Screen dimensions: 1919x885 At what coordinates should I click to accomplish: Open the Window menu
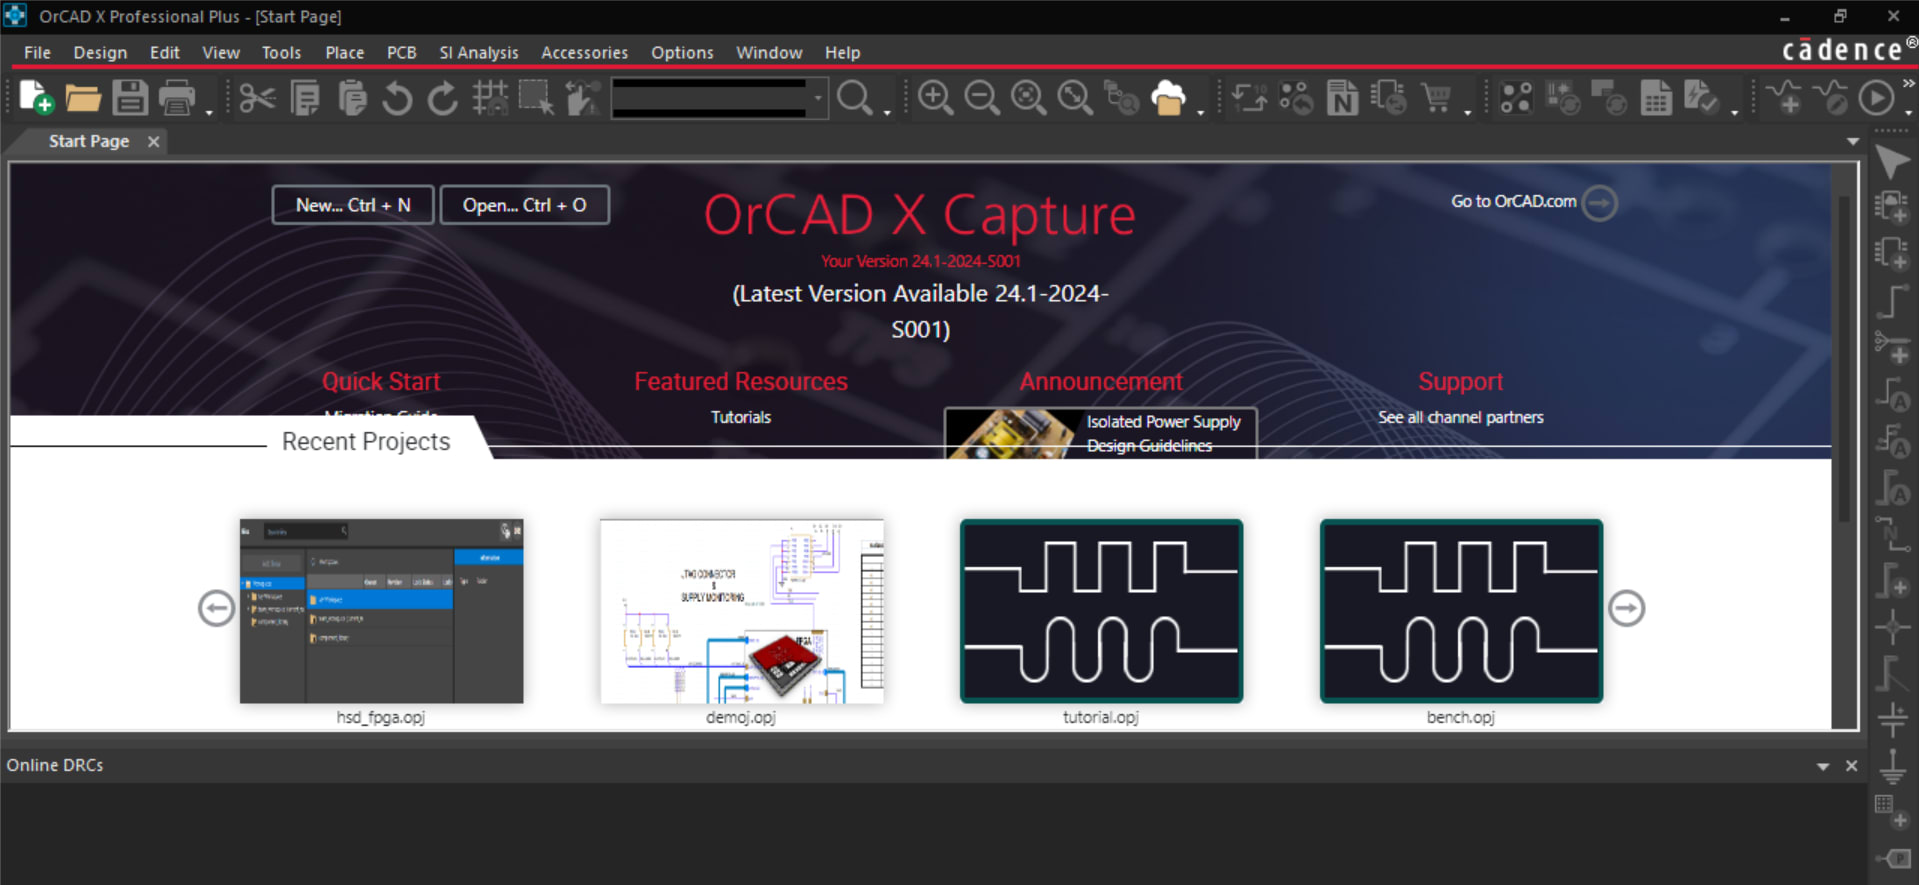coord(769,52)
